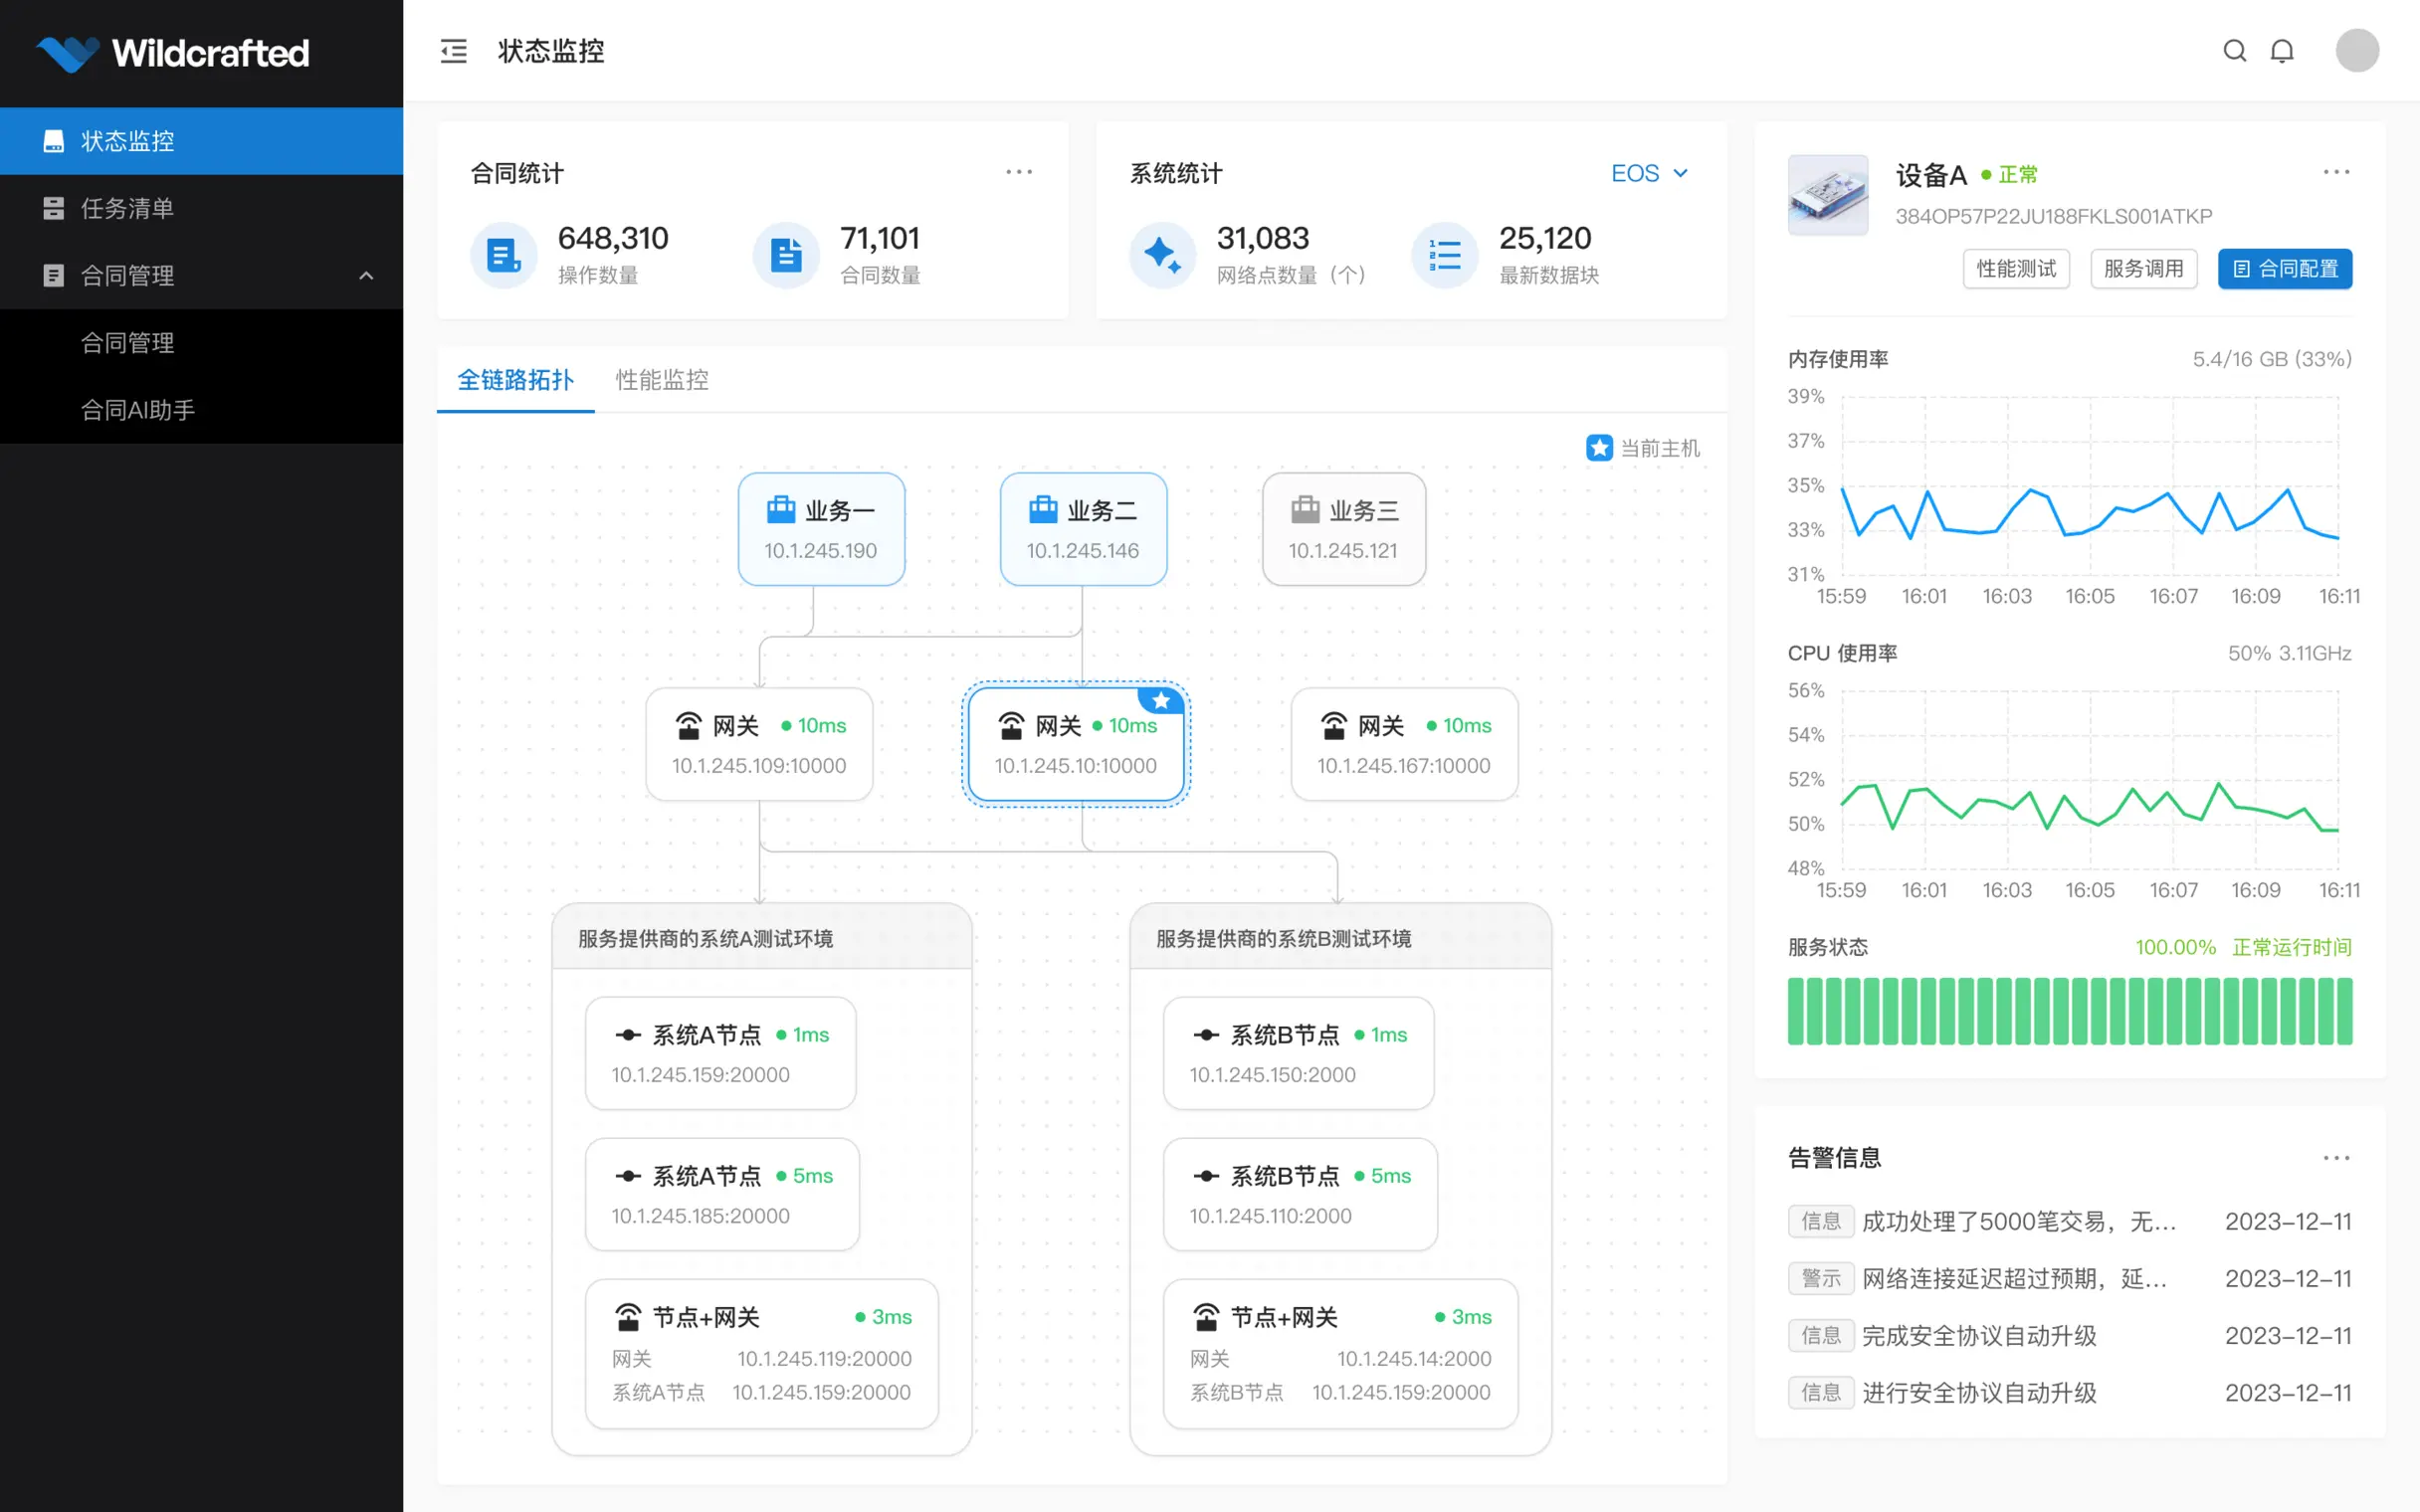Click the user avatar at top right
This screenshot has width=2420, height=1512.
pyautogui.click(x=2357, y=50)
